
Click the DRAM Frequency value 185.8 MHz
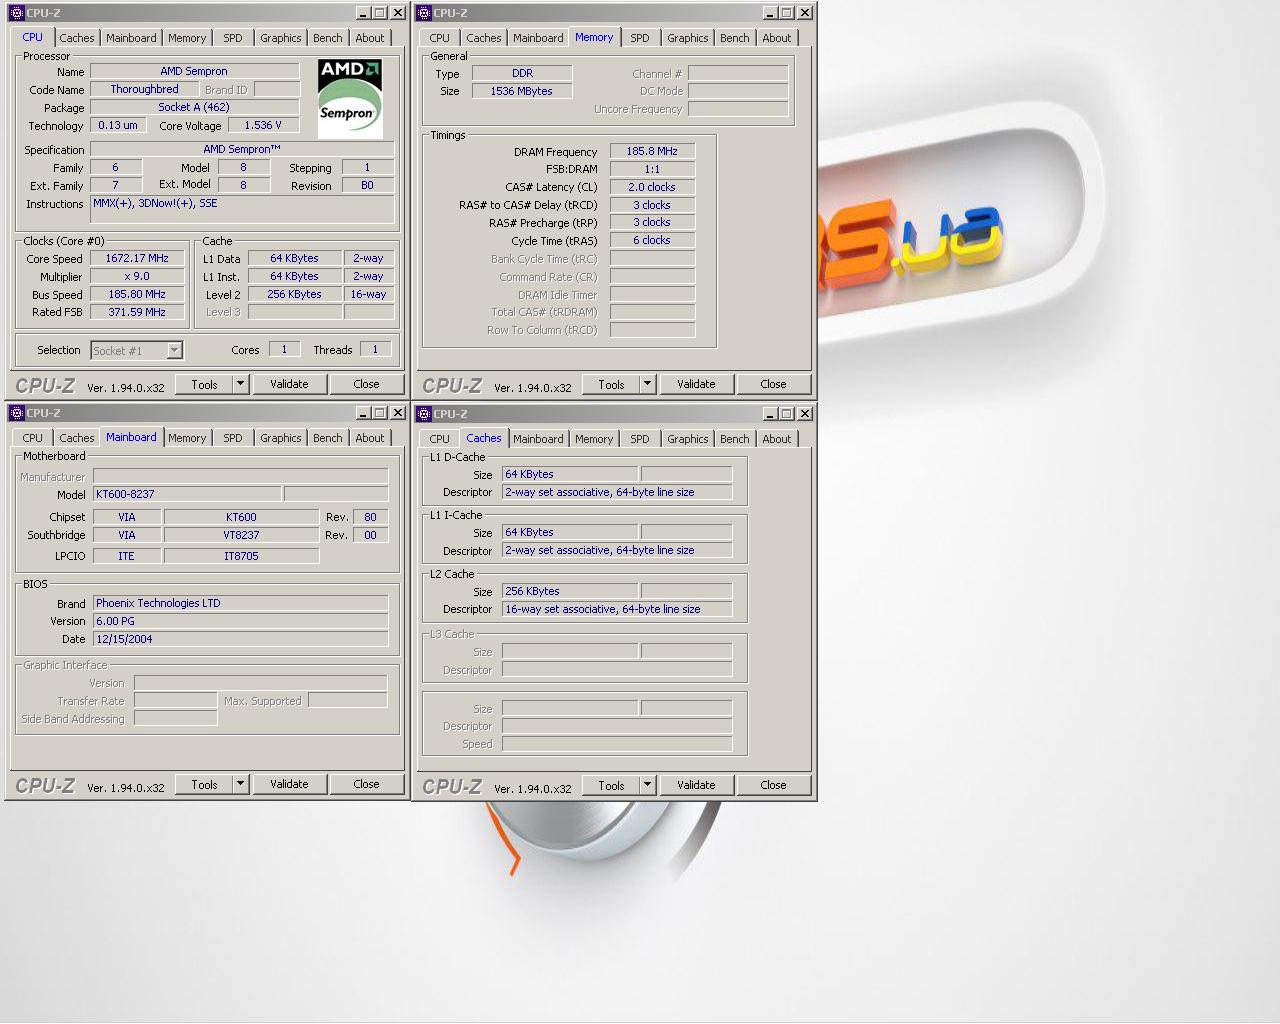(x=652, y=151)
